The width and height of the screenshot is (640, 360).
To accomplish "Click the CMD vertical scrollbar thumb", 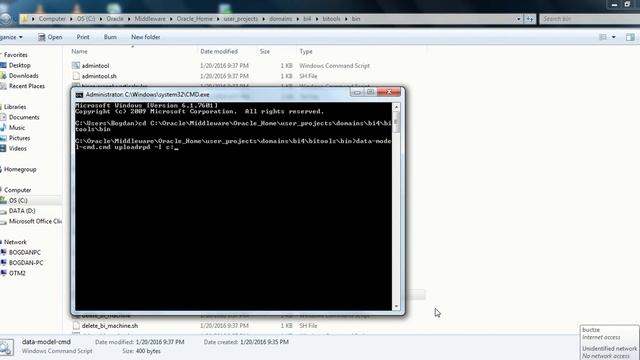I will 396,122.
